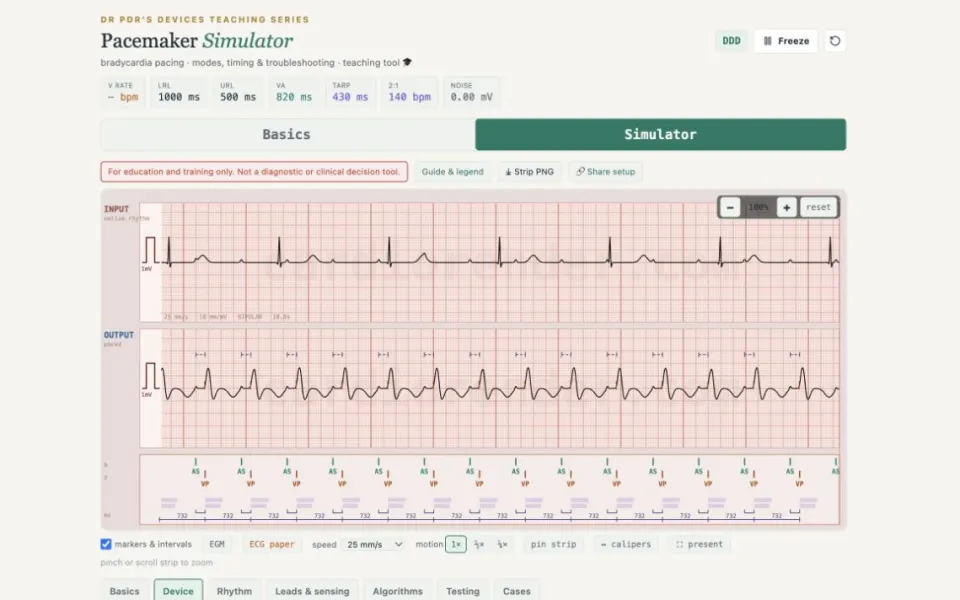
Task: Open Guide & legend
Action: [x=452, y=172]
